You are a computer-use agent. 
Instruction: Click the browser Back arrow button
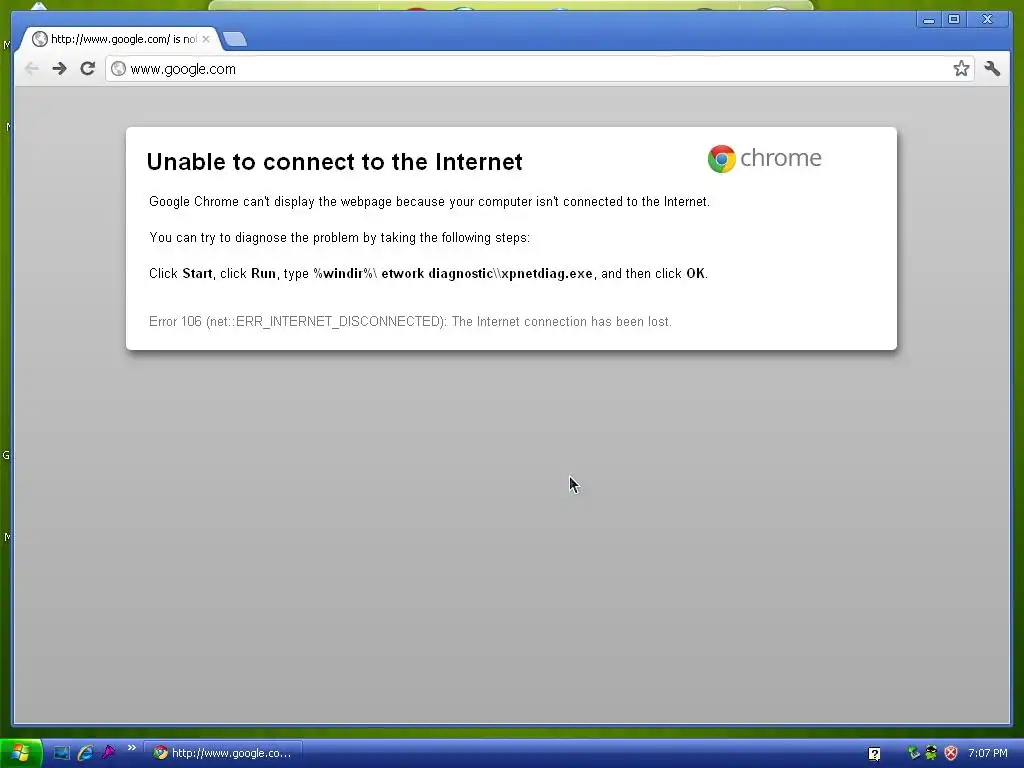point(31,69)
